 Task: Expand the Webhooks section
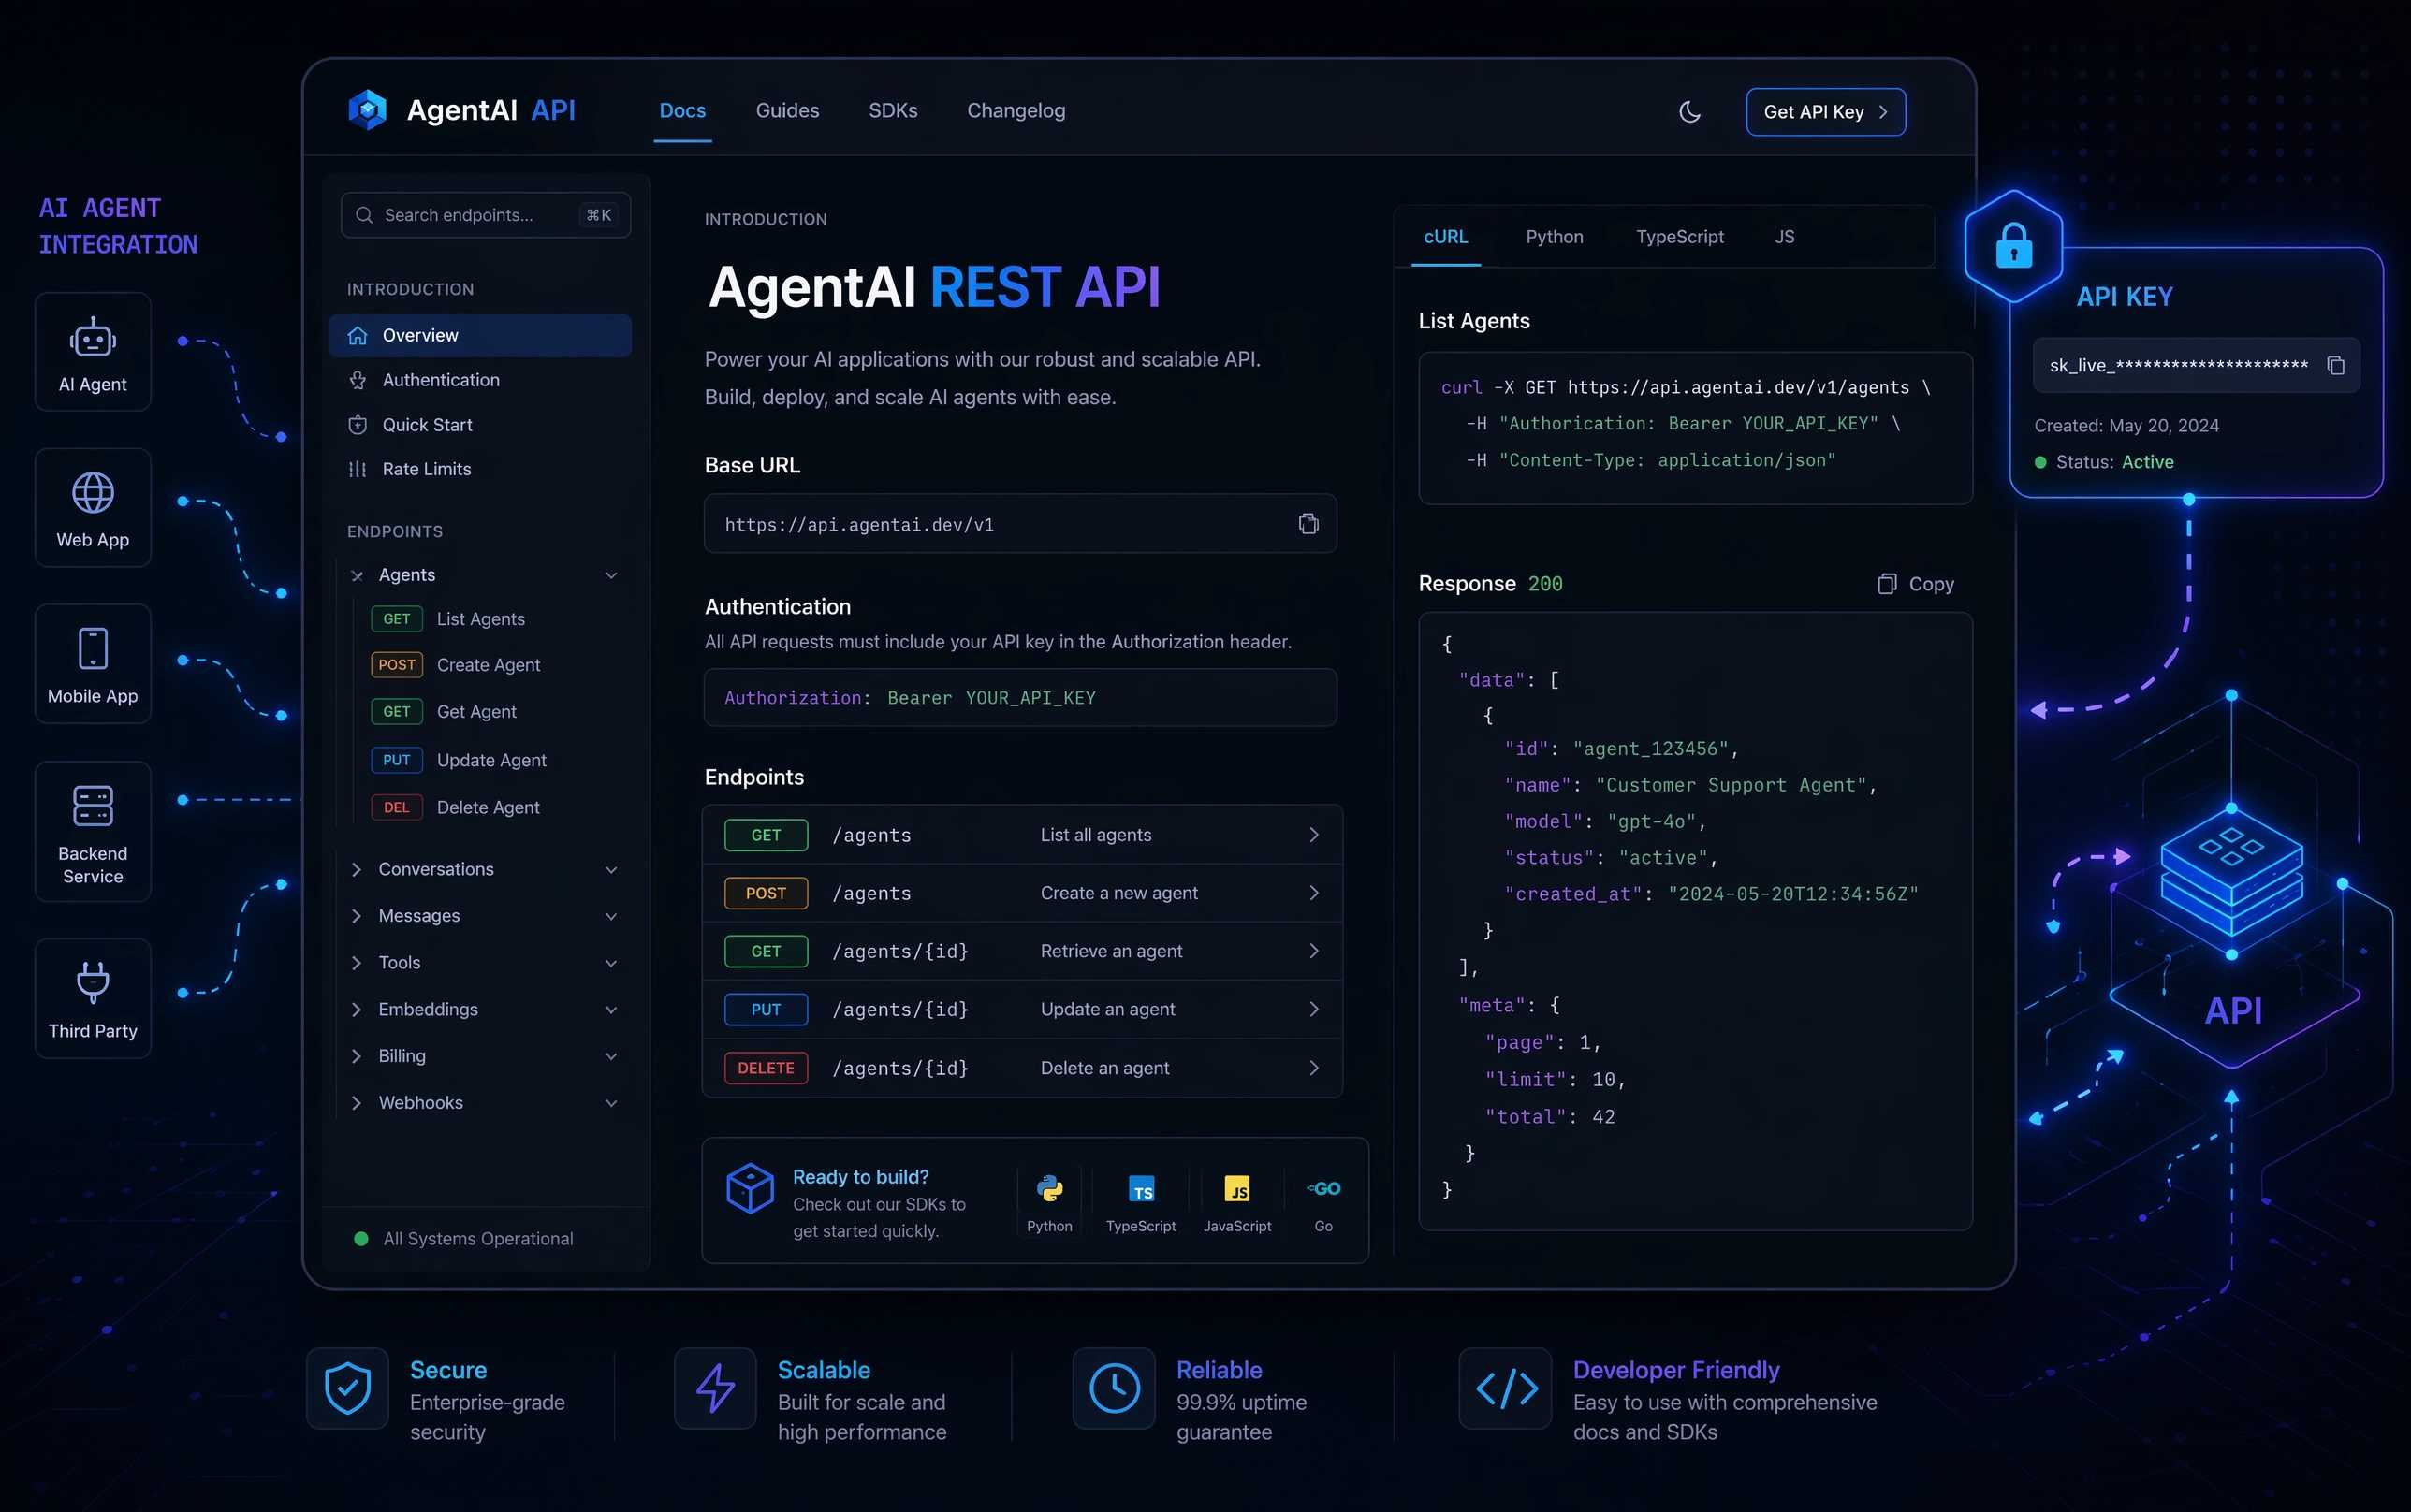coord(484,1103)
